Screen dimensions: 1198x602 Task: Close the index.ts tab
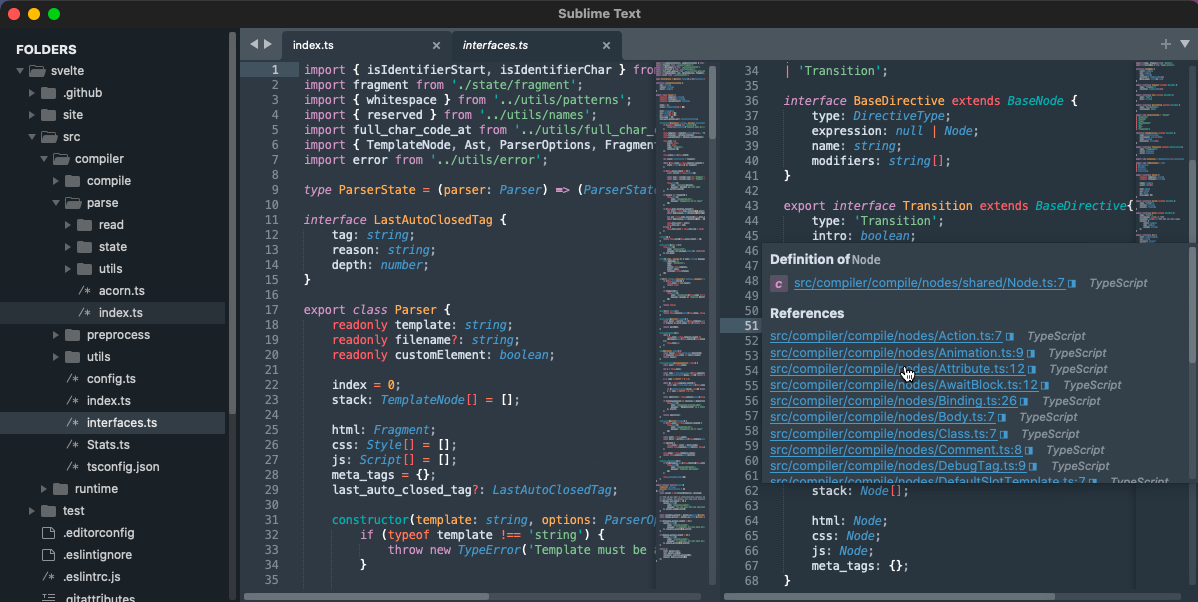pyautogui.click(x=436, y=46)
